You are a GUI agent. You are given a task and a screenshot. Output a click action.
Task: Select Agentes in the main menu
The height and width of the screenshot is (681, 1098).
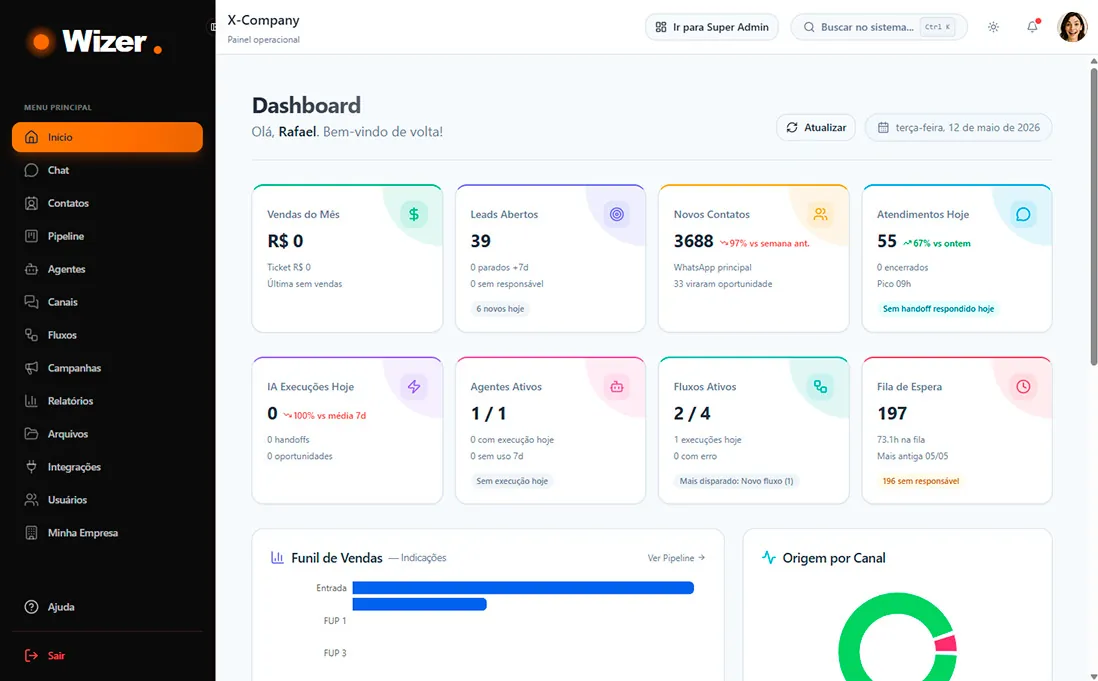(107, 269)
